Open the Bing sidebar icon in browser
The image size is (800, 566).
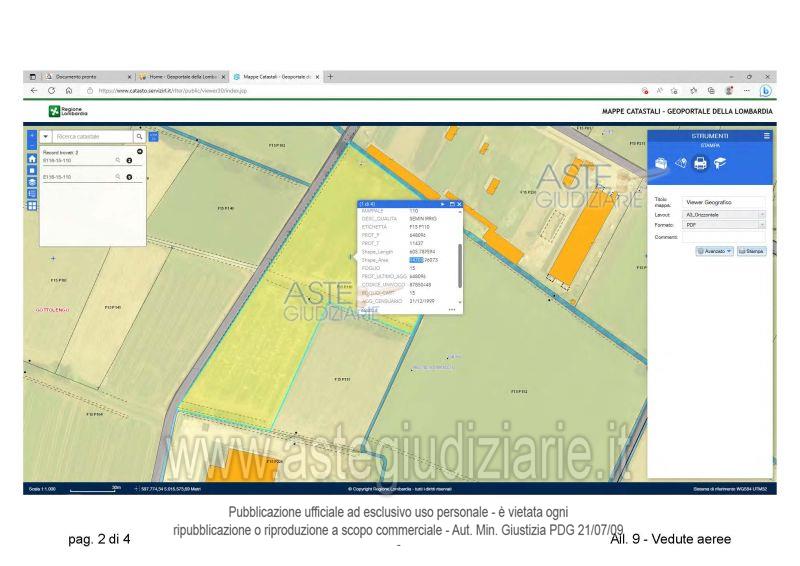(x=765, y=91)
